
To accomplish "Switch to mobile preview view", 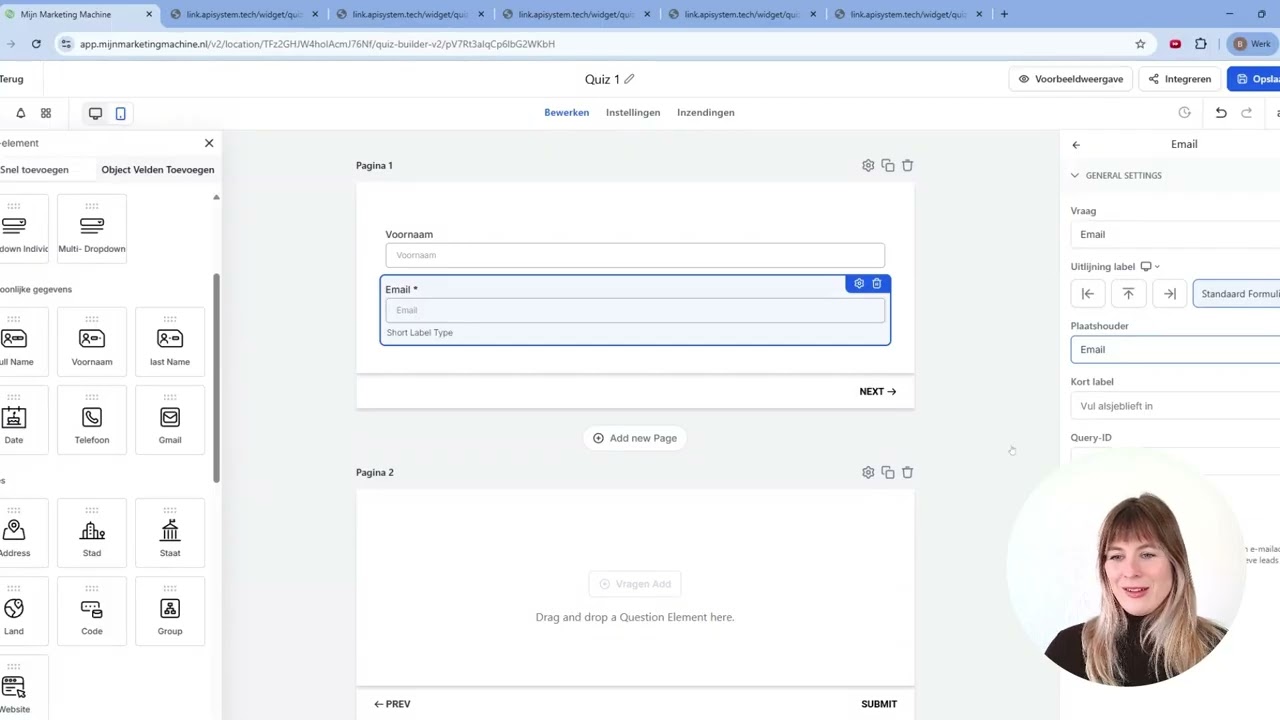I will [x=120, y=113].
